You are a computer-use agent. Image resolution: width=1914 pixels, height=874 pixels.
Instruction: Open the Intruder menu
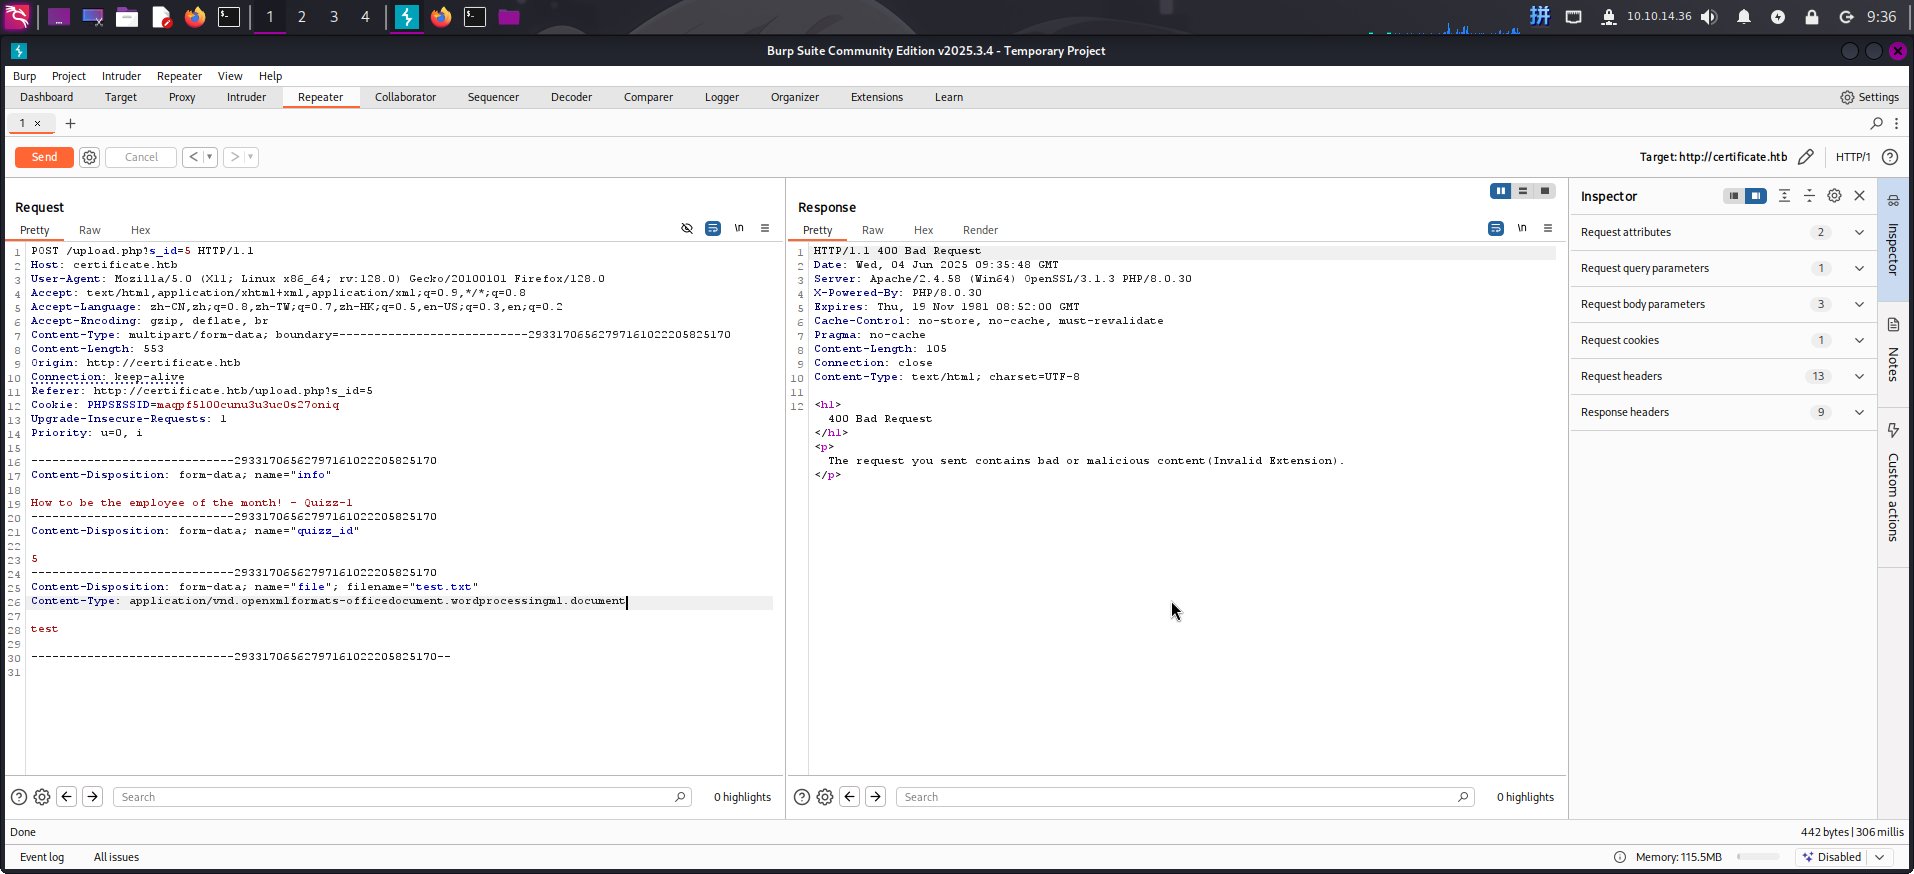click(x=121, y=76)
